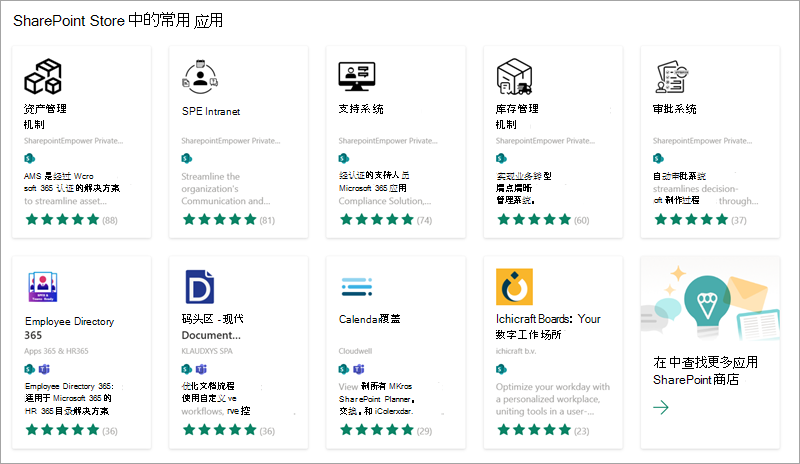The image size is (800, 464).
Task: Click Teams badge on Employee Directory 365 card
Action: pyautogui.click(x=44, y=369)
